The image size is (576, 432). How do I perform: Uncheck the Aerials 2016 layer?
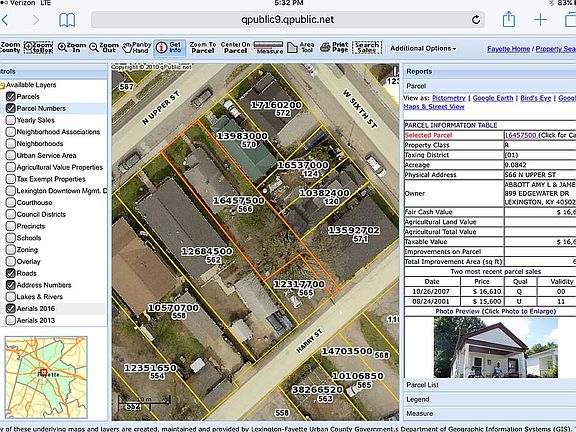11,308
